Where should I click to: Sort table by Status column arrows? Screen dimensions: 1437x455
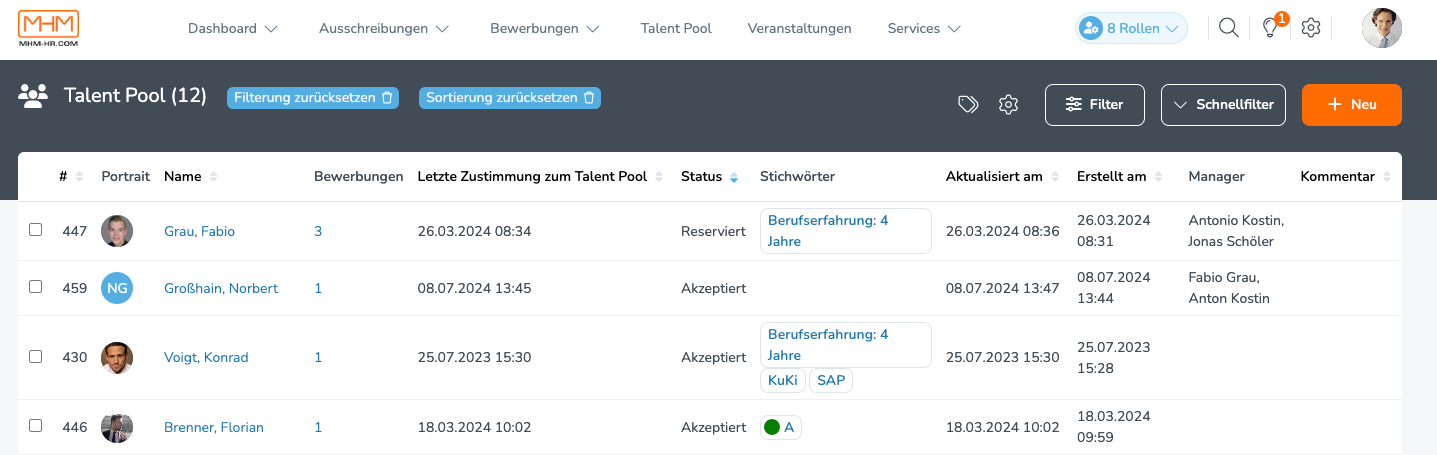point(734,177)
